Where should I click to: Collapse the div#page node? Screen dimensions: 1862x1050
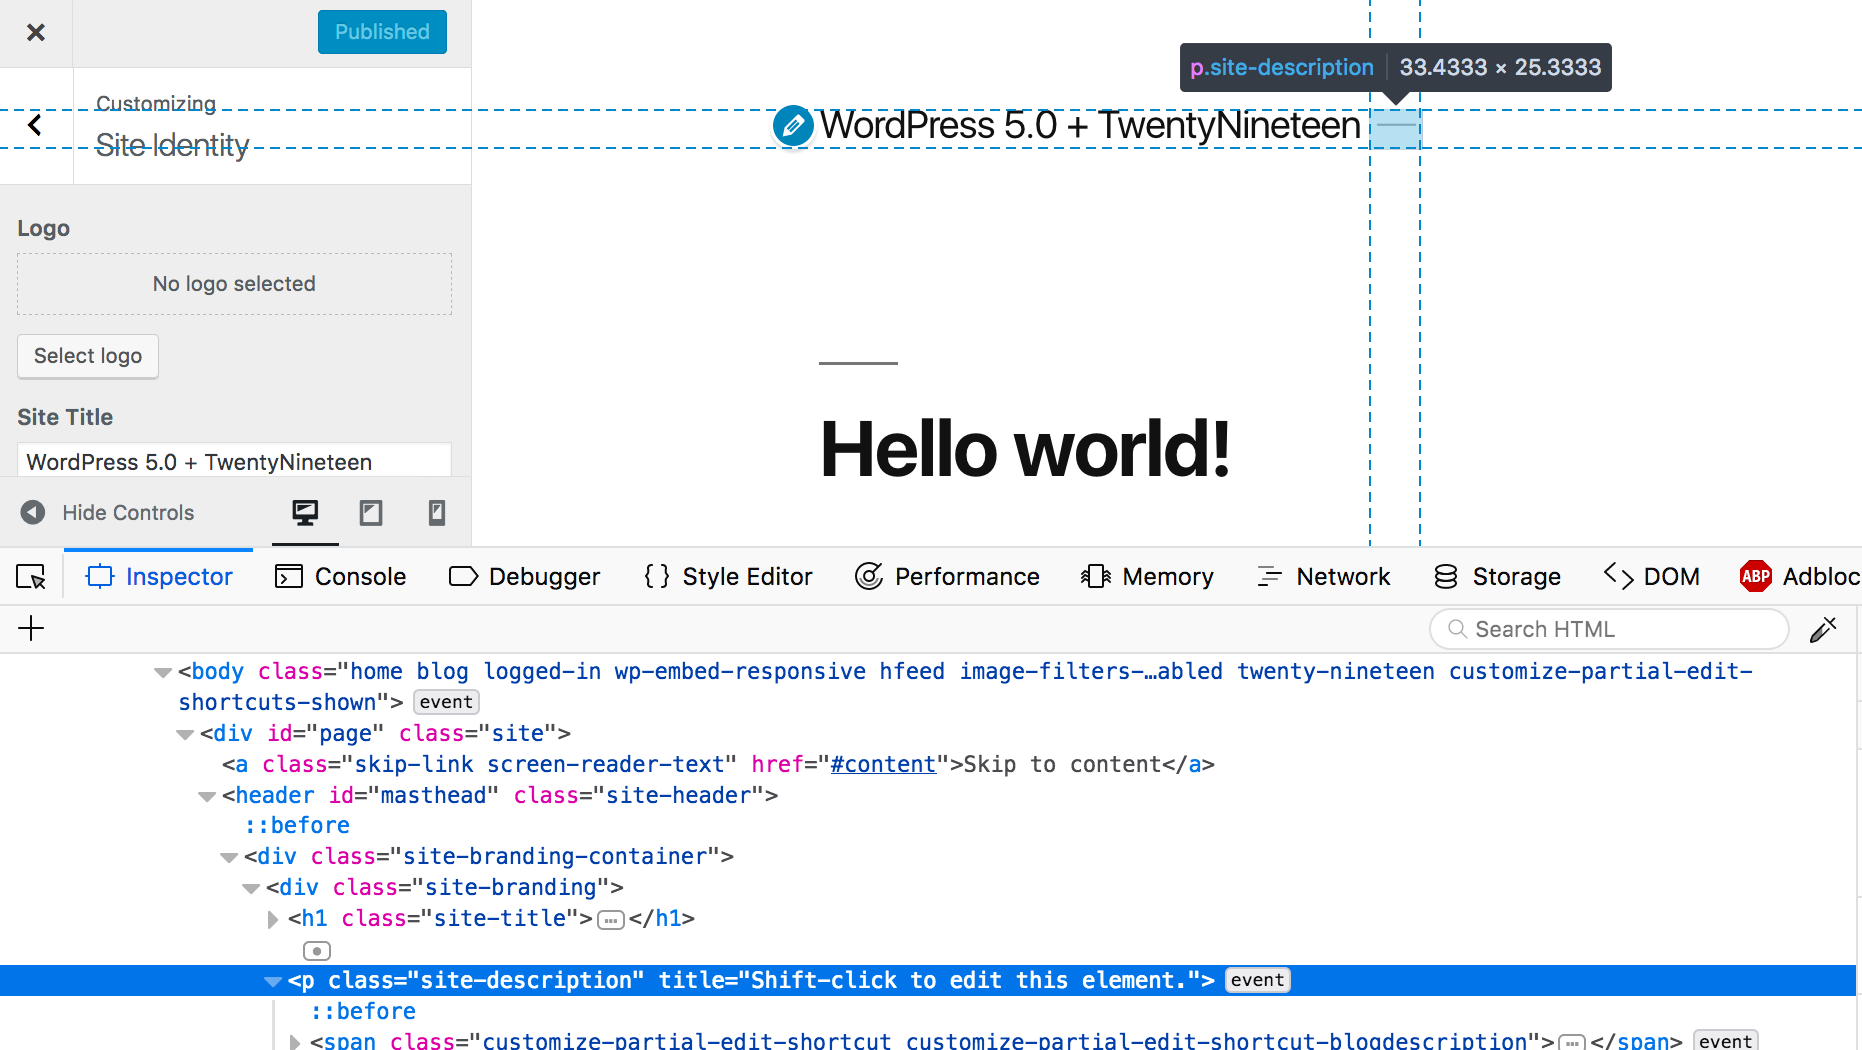(x=185, y=735)
